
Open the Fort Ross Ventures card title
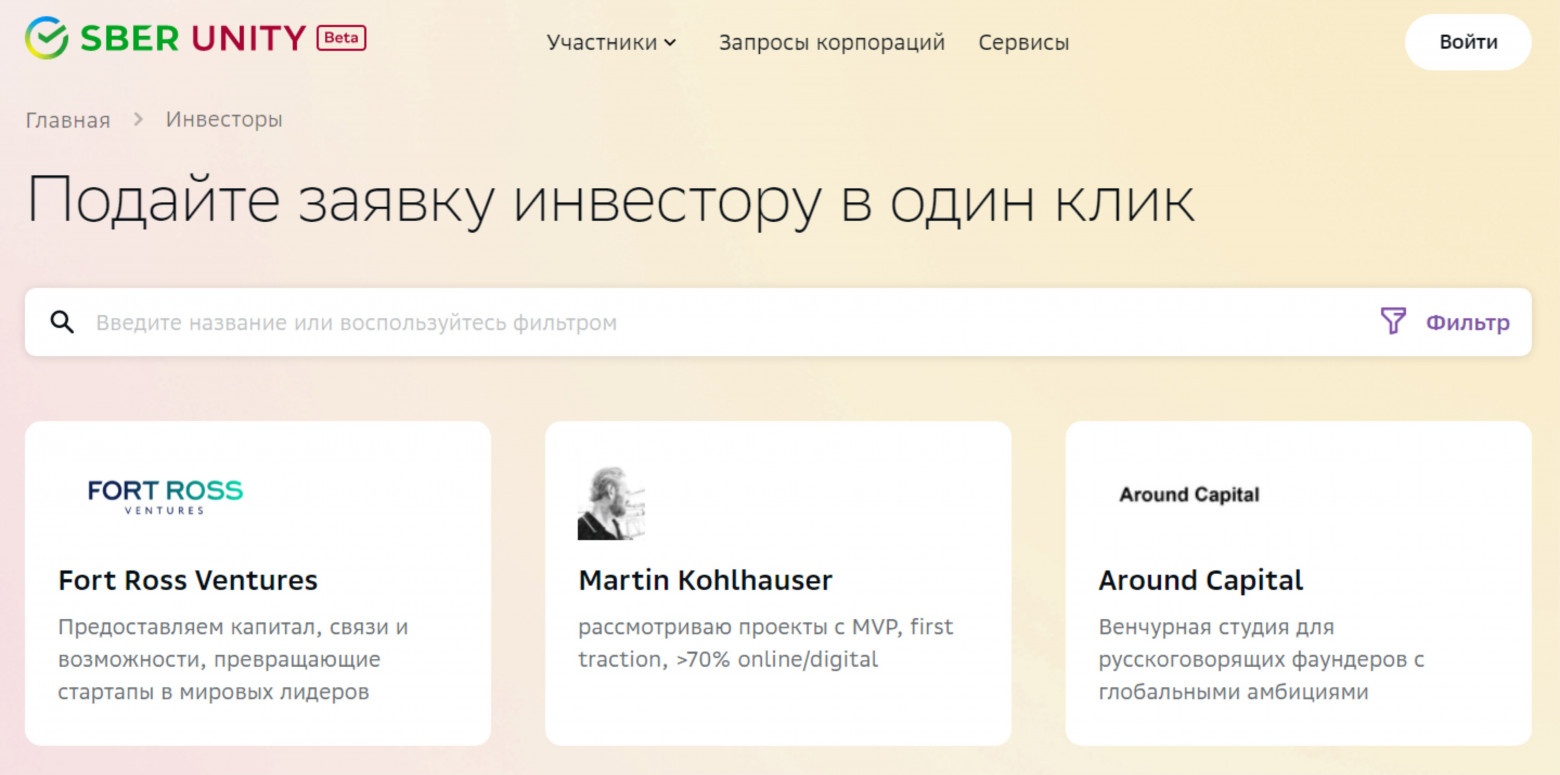click(188, 580)
